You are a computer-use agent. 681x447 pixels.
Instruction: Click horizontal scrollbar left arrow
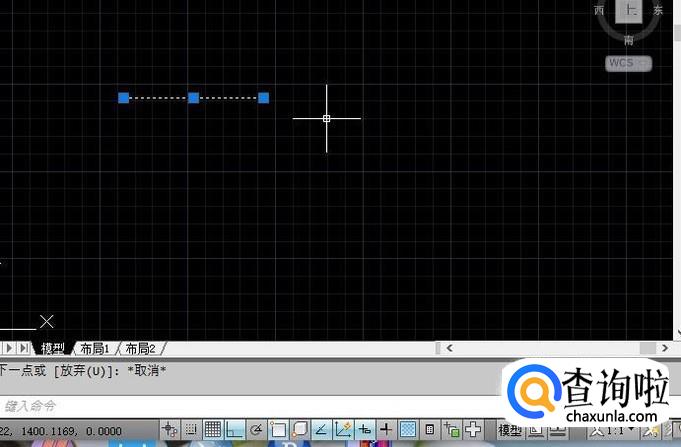[450, 348]
